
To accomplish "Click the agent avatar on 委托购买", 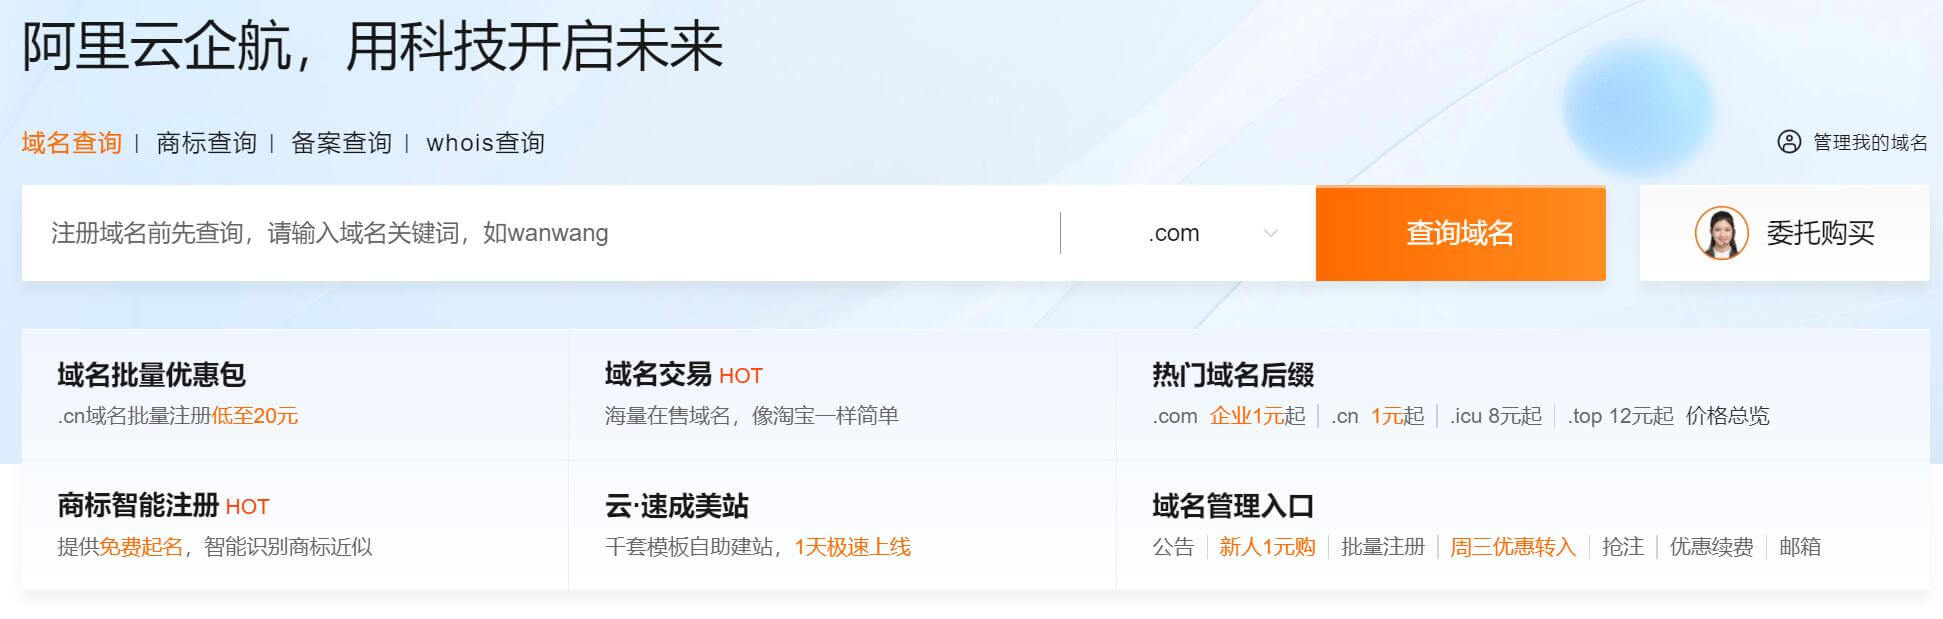I will [1721, 233].
